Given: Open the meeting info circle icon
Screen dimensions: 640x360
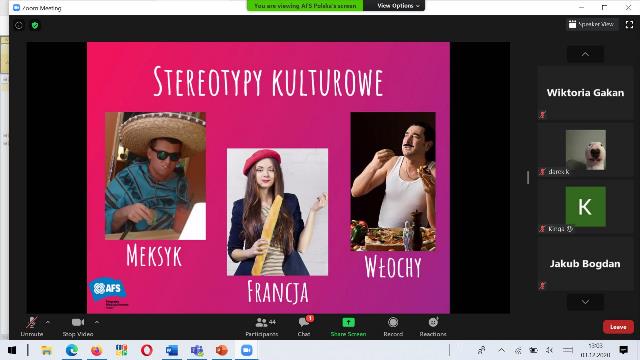Looking at the screenshot, I should [x=19, y=25].
